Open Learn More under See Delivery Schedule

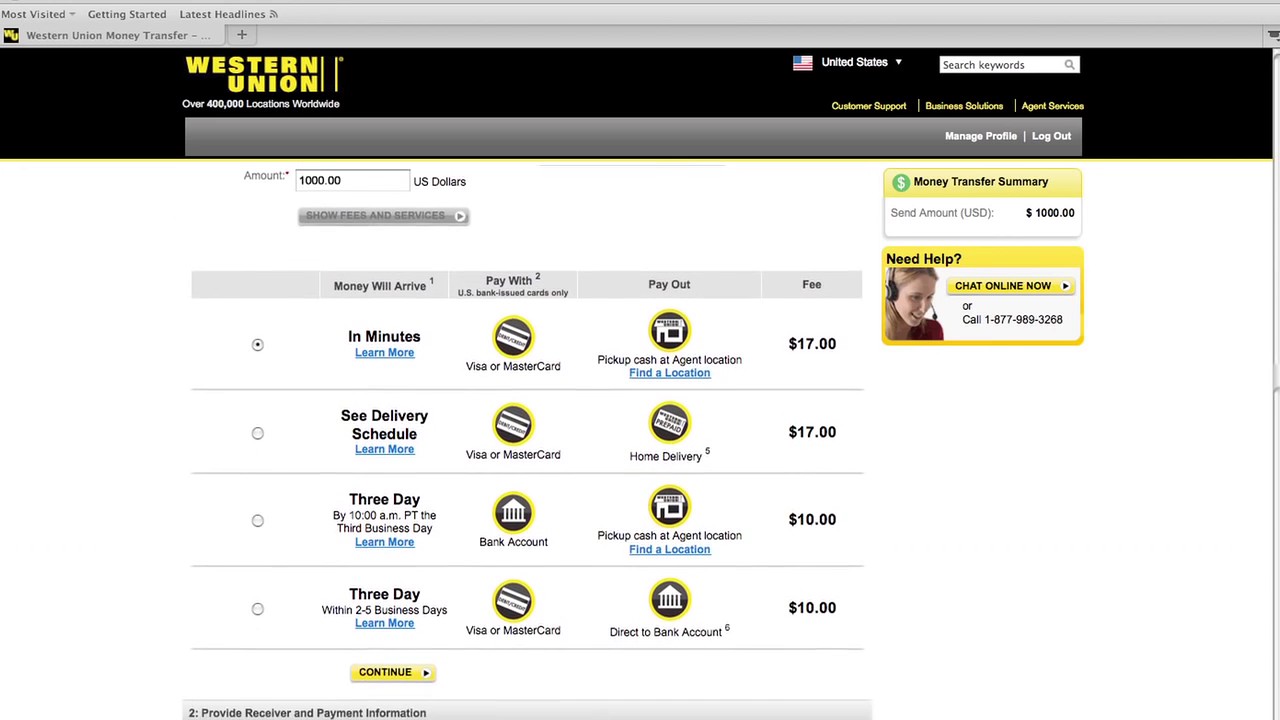(384, 449)
